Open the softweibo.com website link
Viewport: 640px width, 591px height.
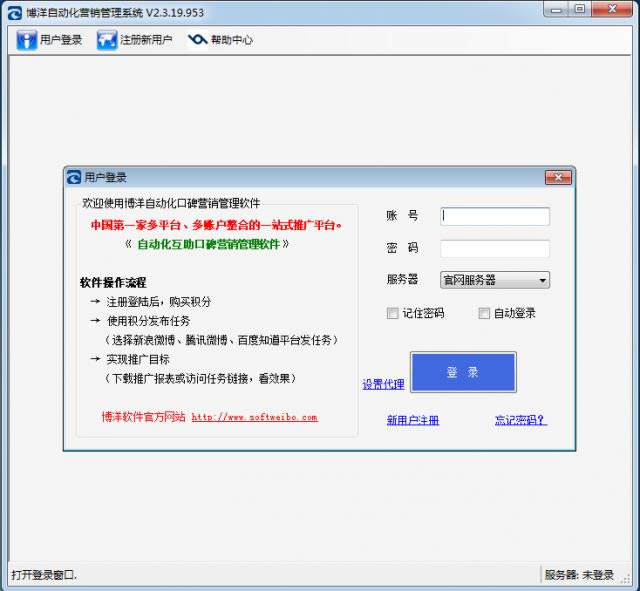pos(254,417)
